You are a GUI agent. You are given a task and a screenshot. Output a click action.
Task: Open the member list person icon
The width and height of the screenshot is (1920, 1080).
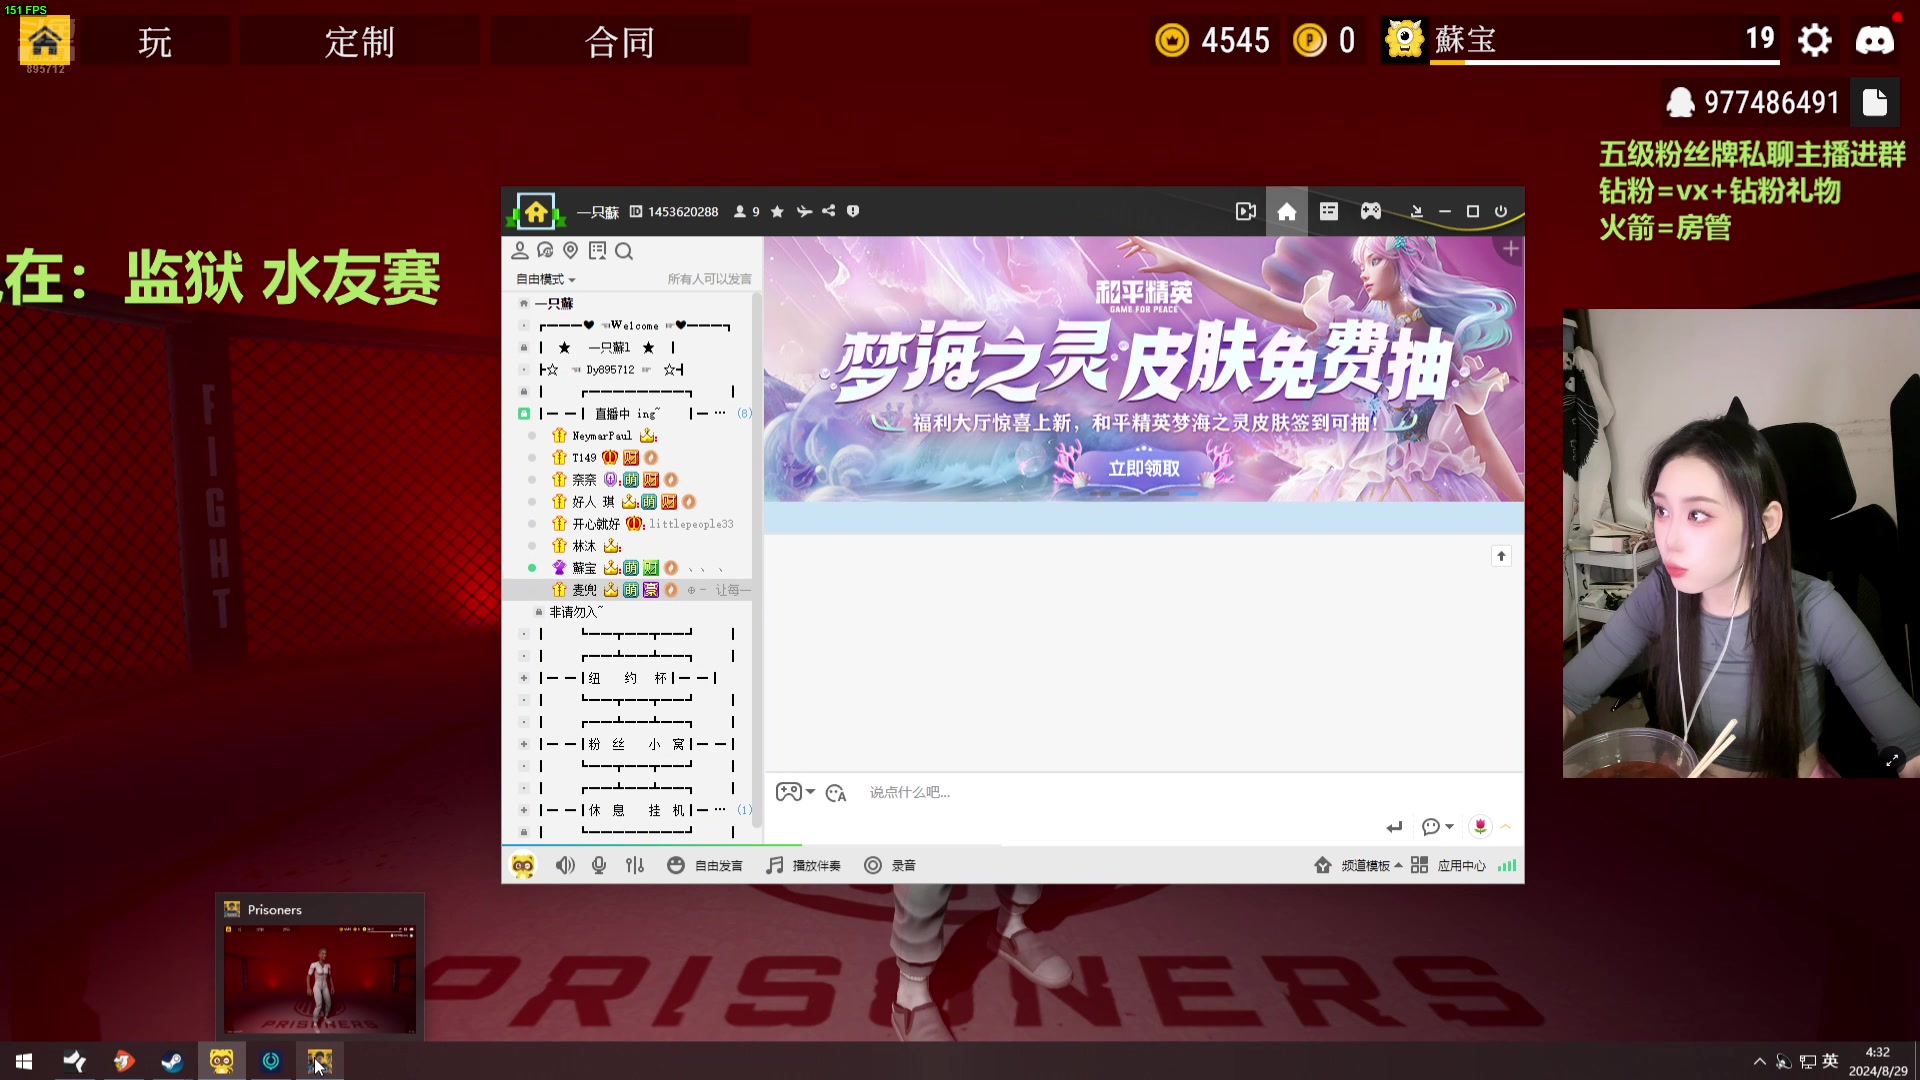pos(520,251)
